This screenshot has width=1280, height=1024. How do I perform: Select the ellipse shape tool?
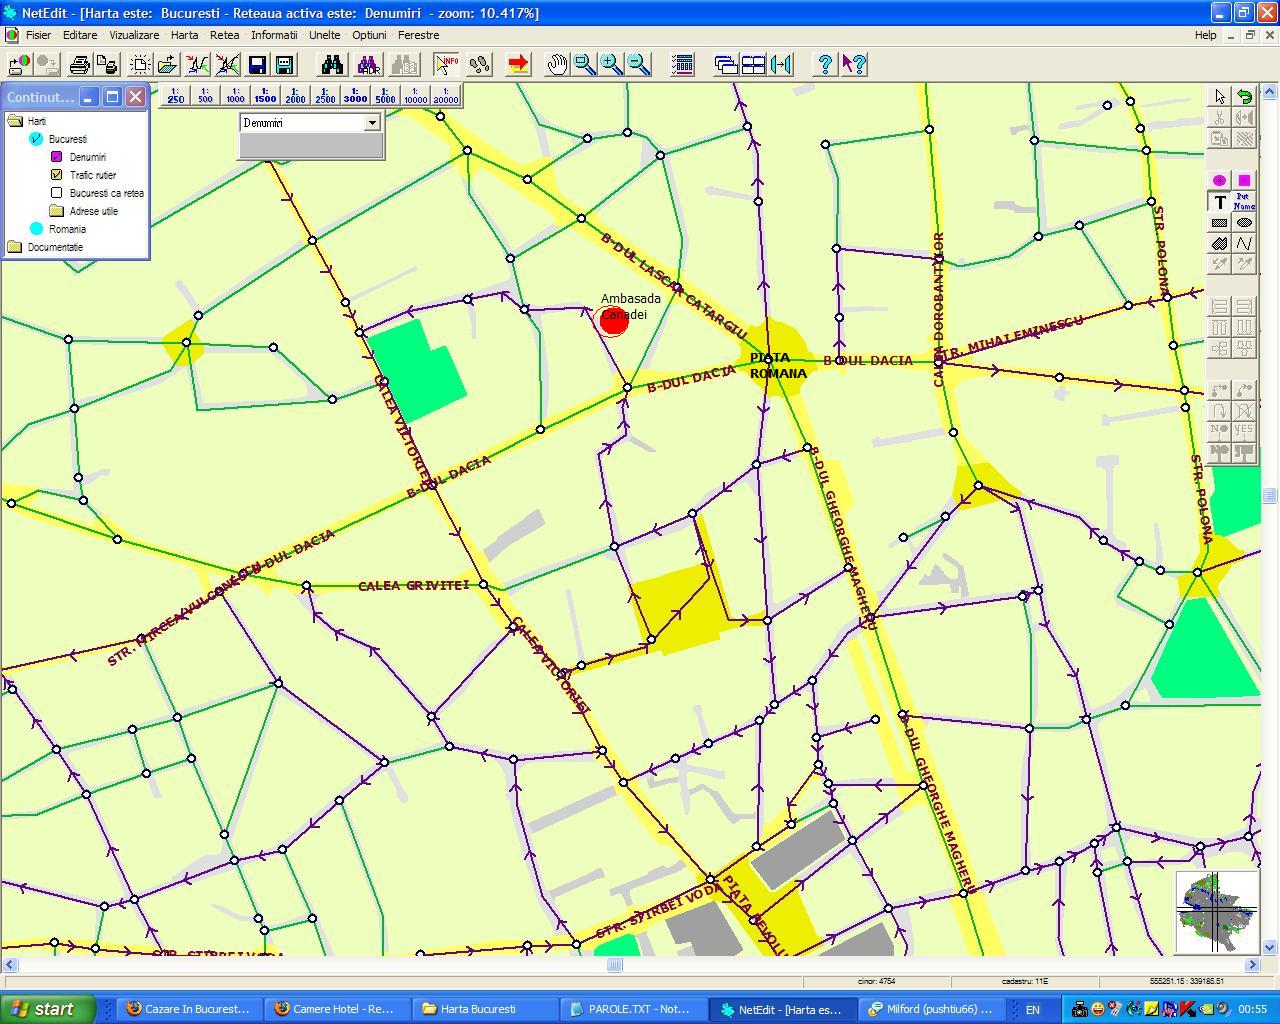[1244, 223]
